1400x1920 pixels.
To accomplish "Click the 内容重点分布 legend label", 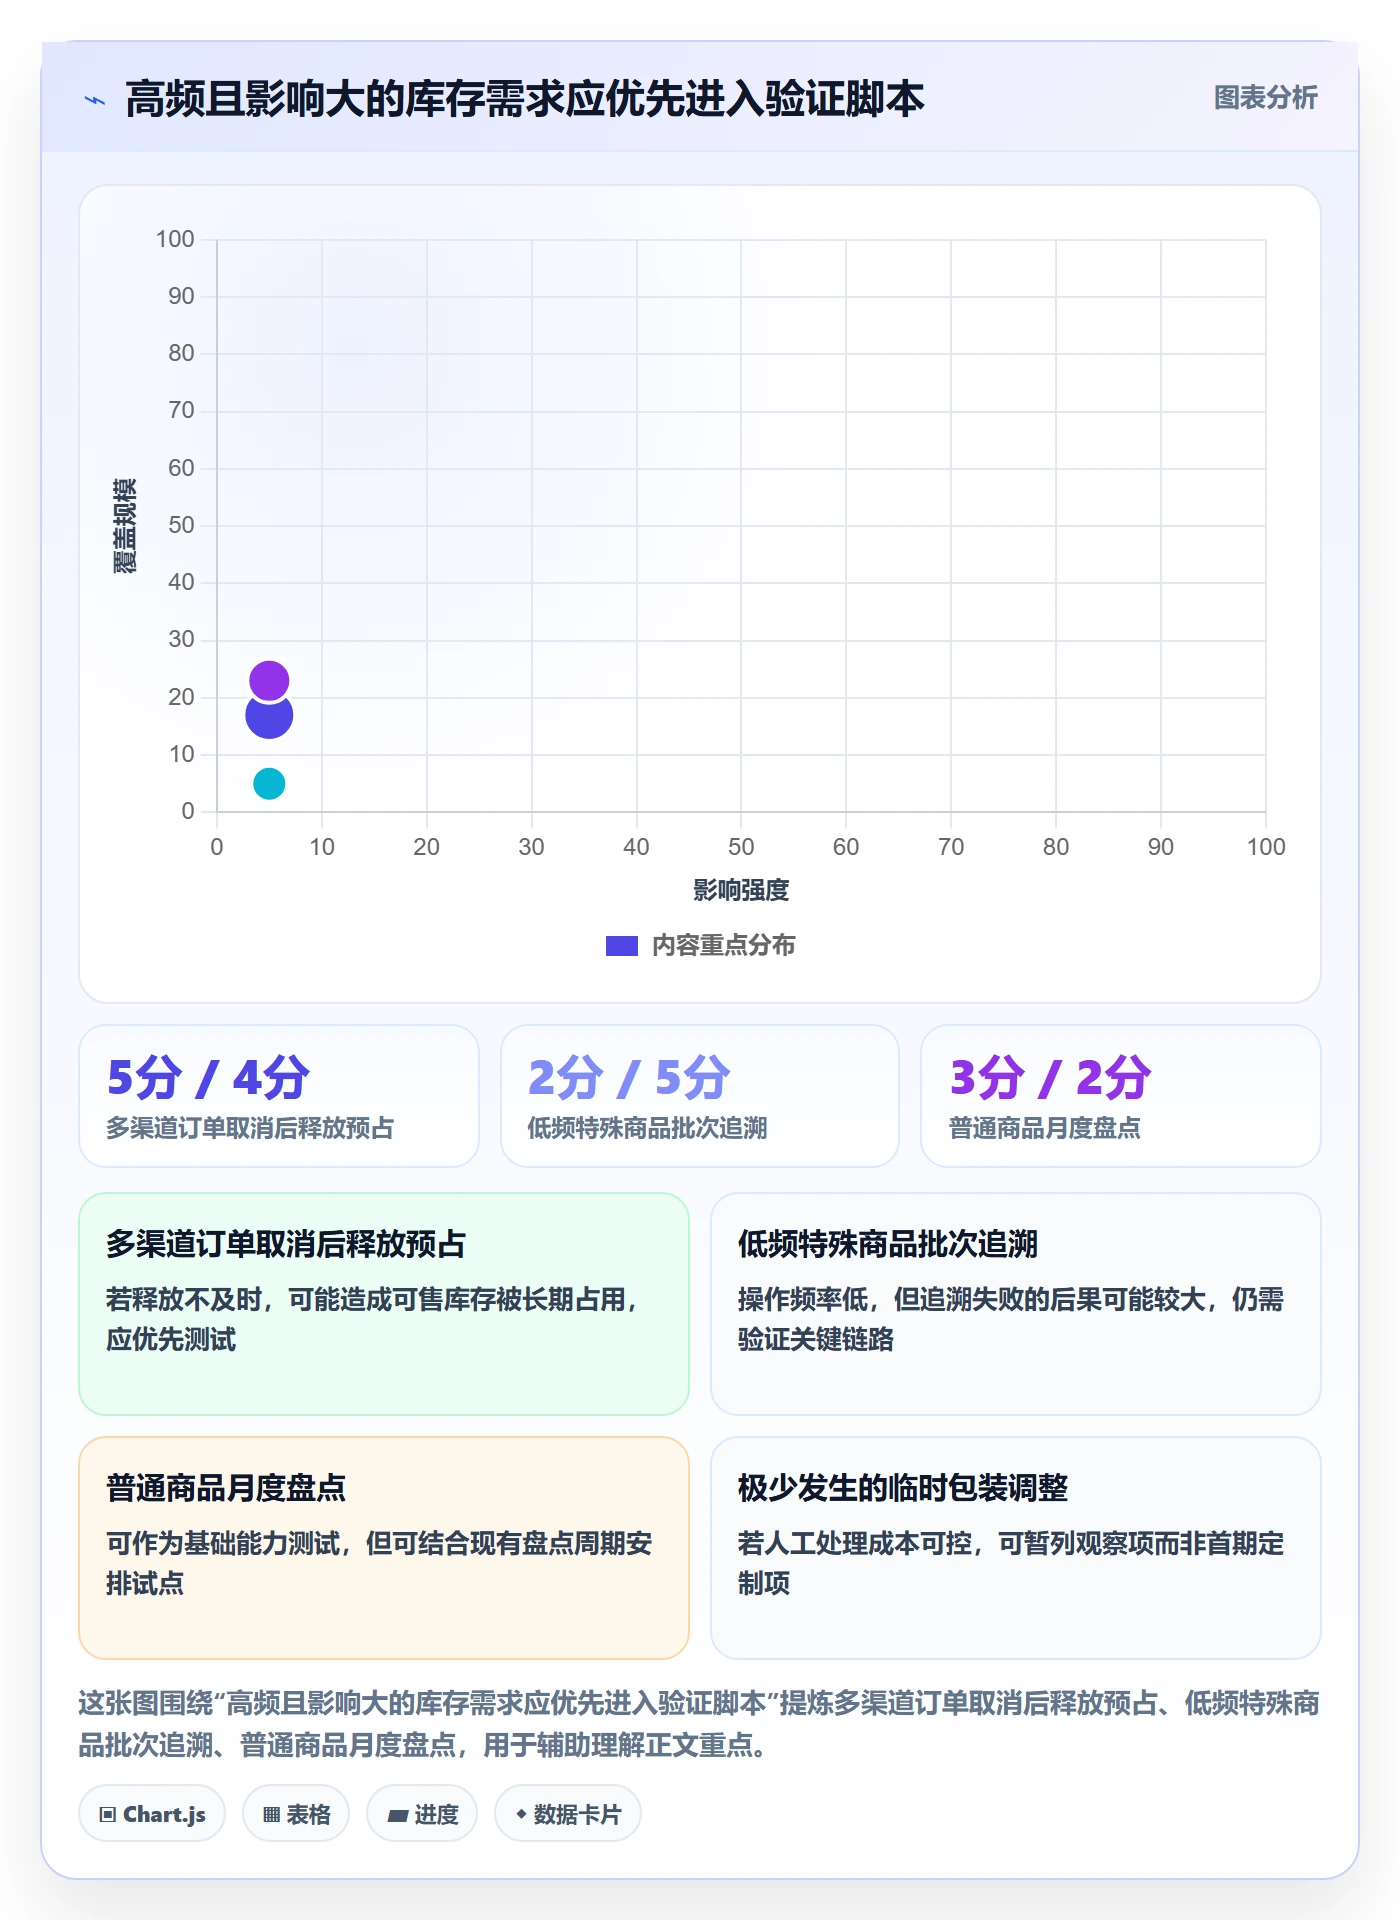I will 723,946.
